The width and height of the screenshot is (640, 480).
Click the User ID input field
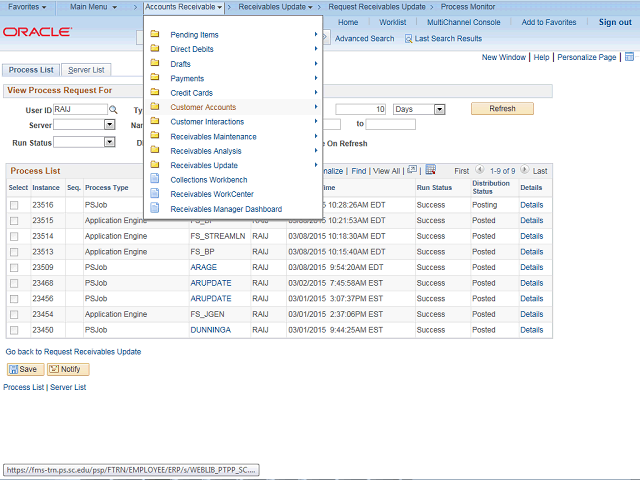point(80,109)
